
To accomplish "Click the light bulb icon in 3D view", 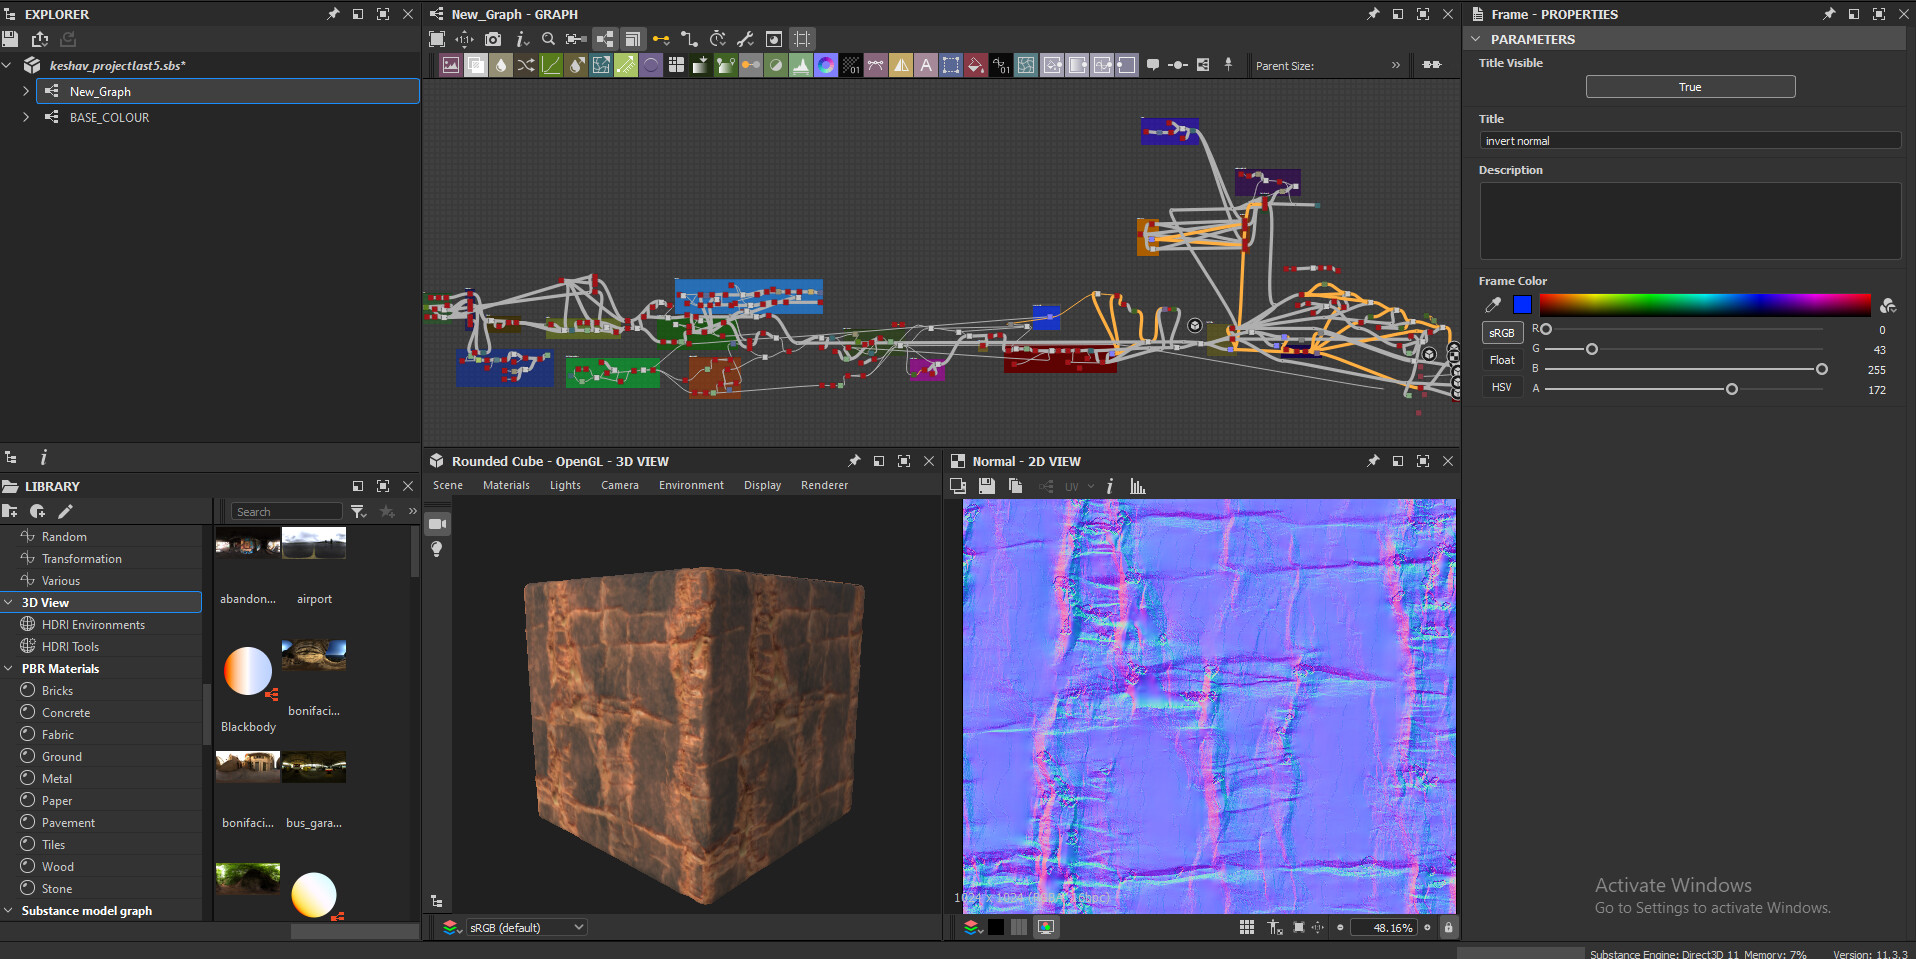I will (437, 549).
